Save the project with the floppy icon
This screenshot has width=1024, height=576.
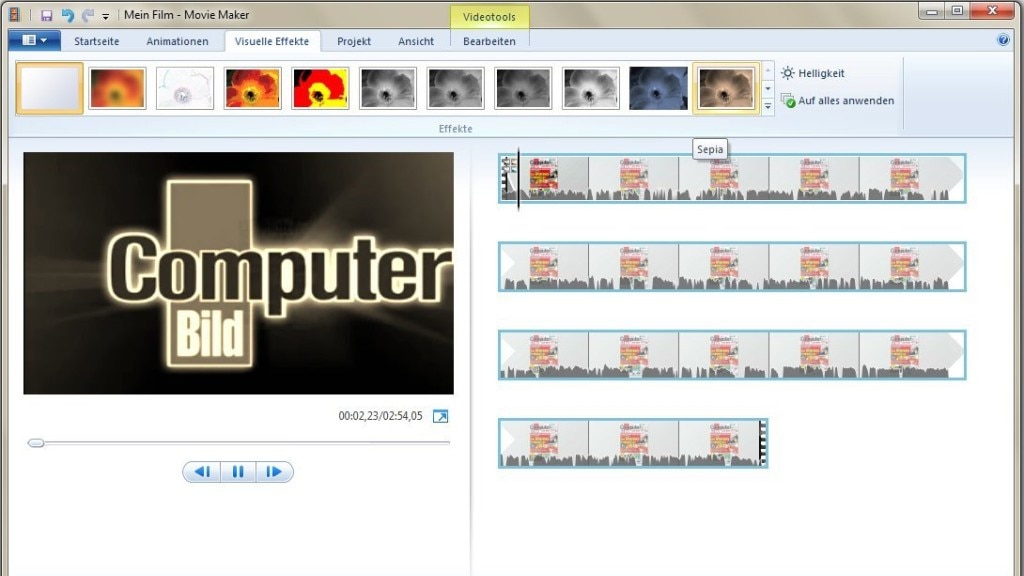pyautogui.click(x=46, y=15)
